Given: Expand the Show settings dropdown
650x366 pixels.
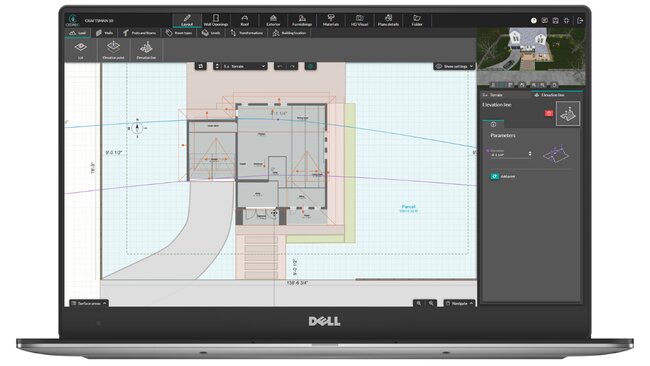Looking at the screenshot, I should point(454,66).
